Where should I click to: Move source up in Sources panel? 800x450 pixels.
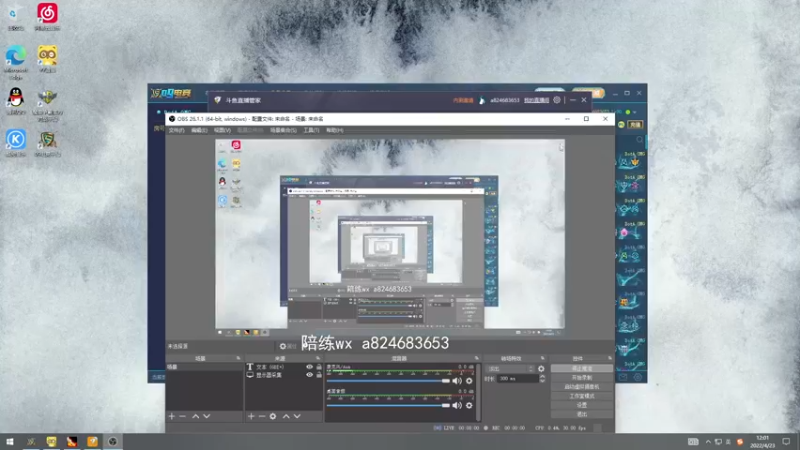coord(286,416)
